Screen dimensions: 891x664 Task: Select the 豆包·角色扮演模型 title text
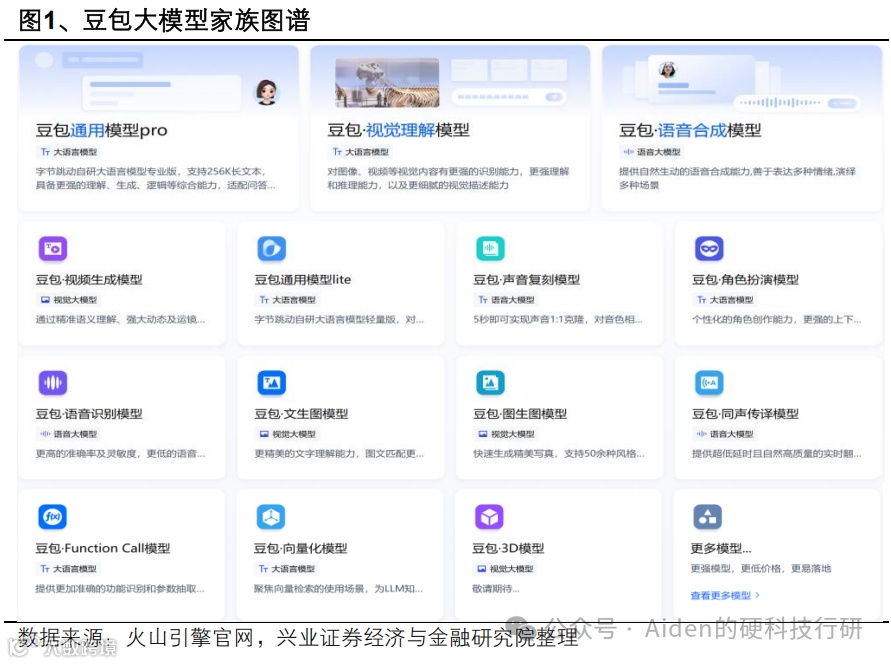click(x=746, y=279)
